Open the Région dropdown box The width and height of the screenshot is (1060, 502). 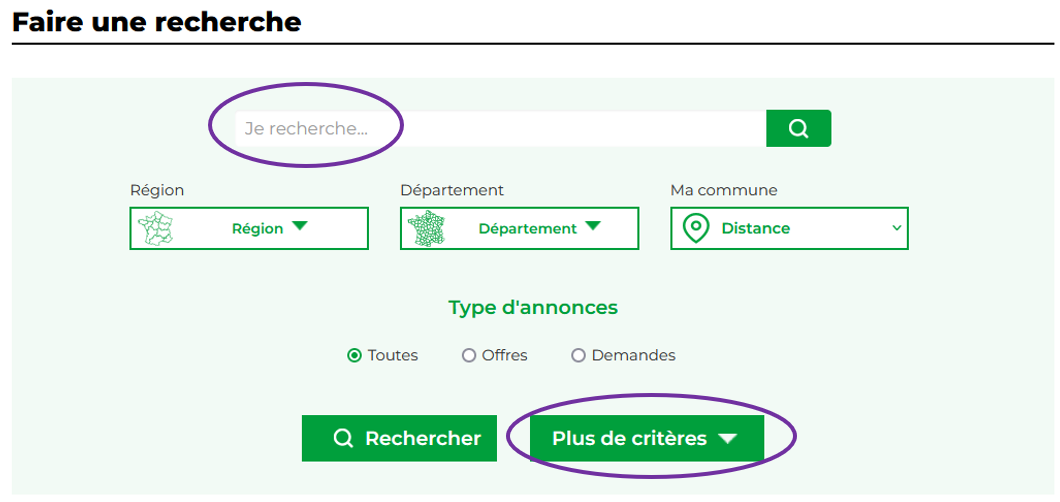(x=249, y=228)
